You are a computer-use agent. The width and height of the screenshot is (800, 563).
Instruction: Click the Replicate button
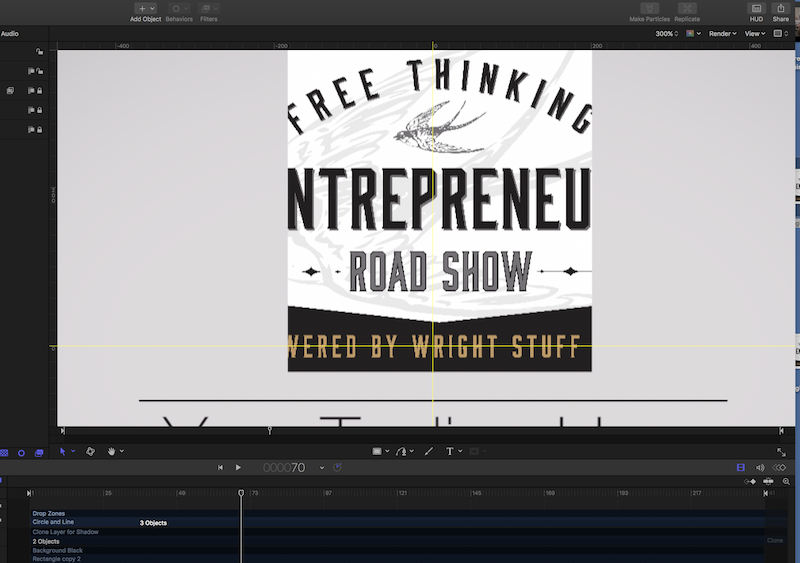(687, 9)
